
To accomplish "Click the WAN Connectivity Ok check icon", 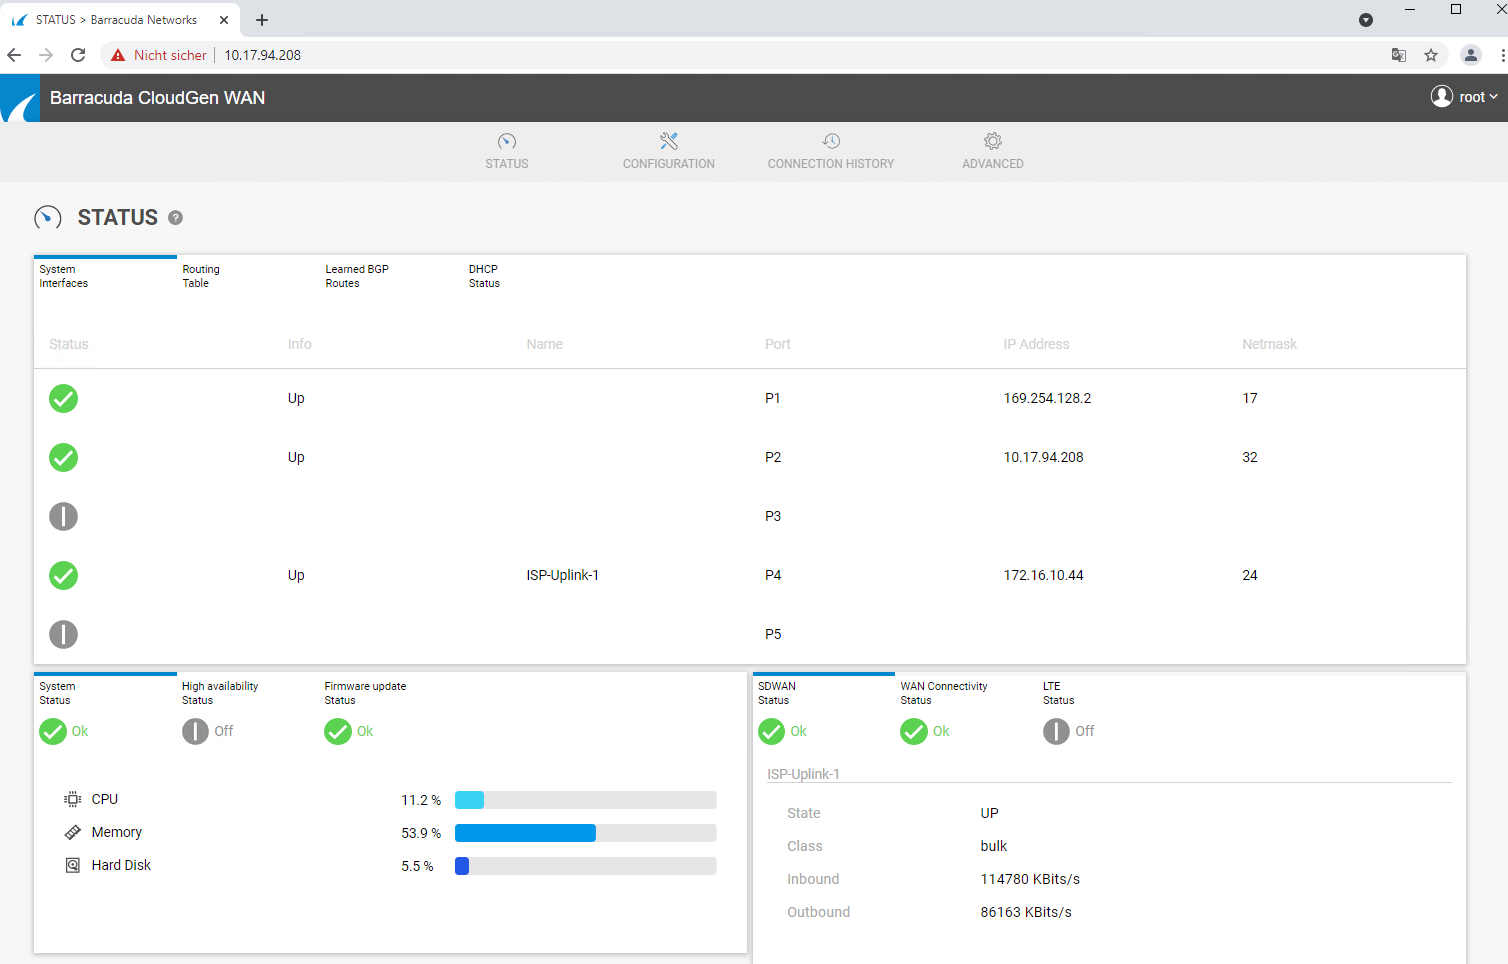I will point(914,732).
